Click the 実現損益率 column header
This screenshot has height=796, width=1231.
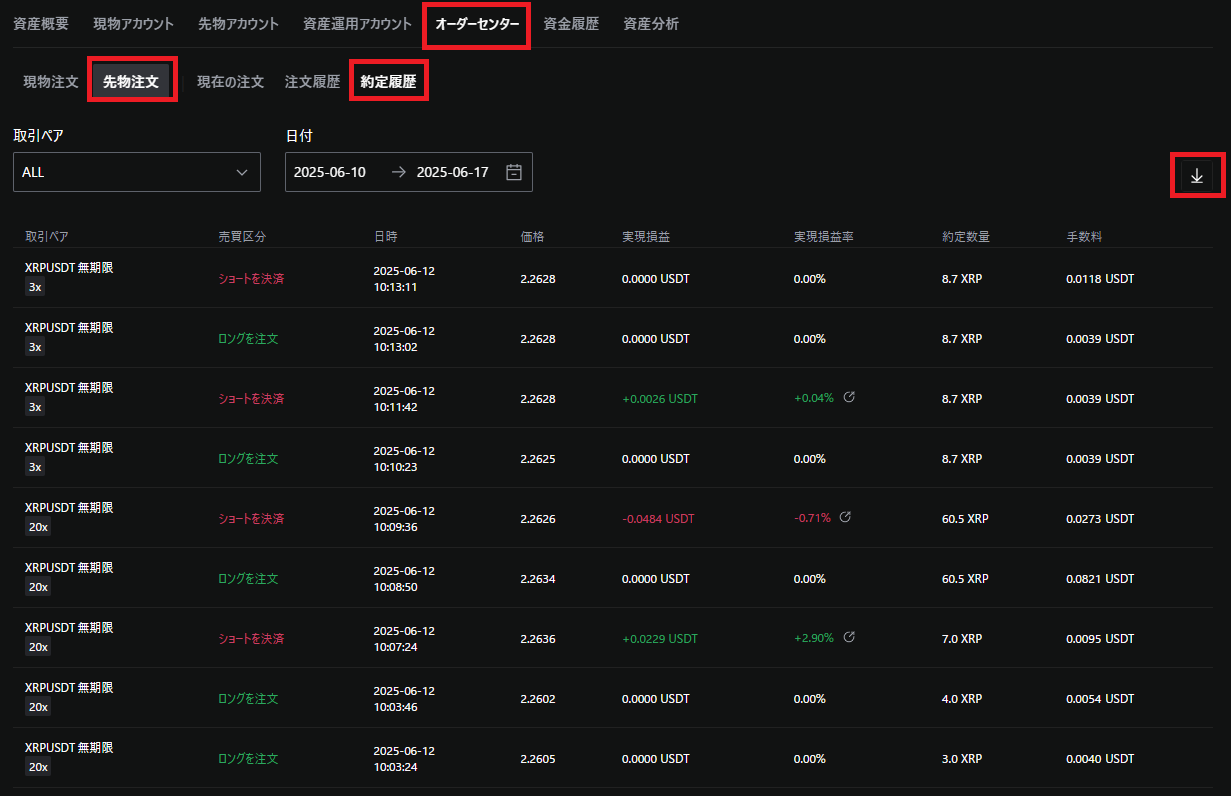823,237
